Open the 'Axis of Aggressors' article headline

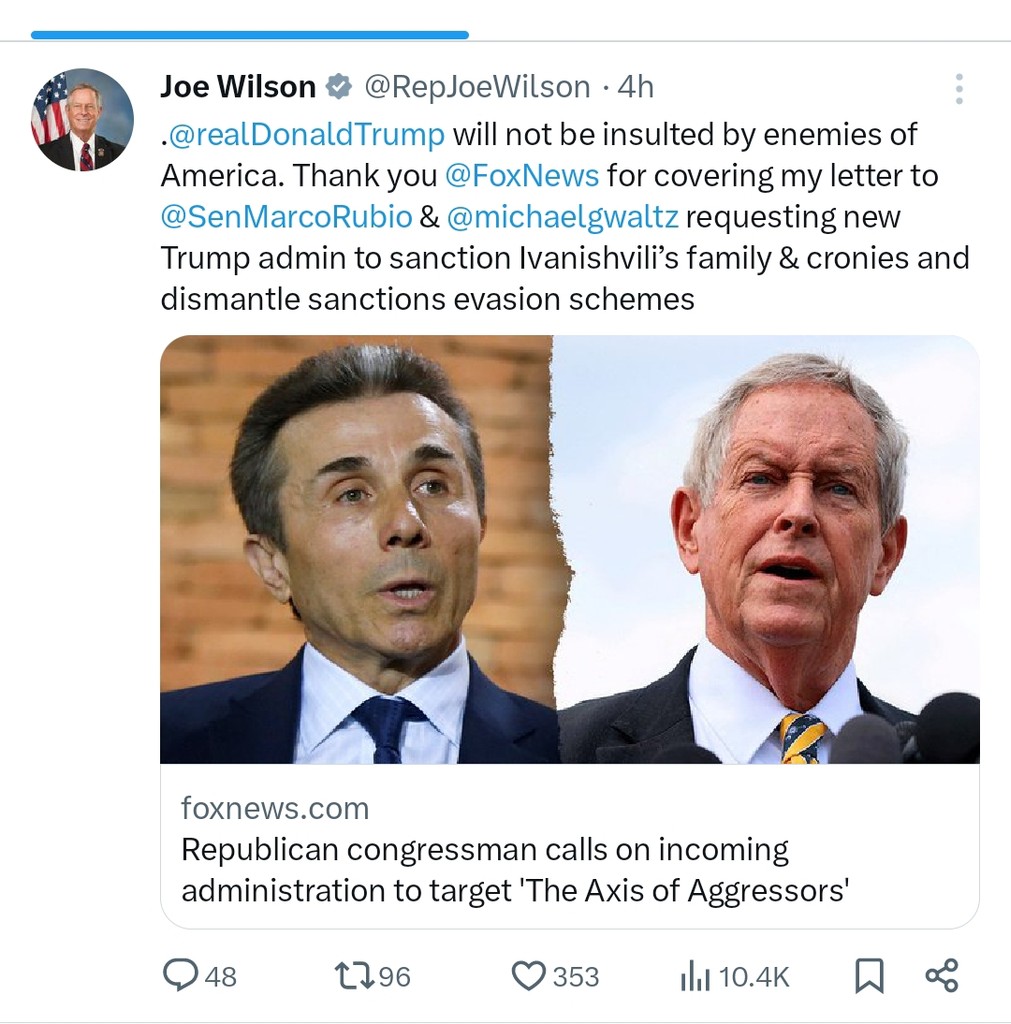pyautogui.click(x=515, y=869)
